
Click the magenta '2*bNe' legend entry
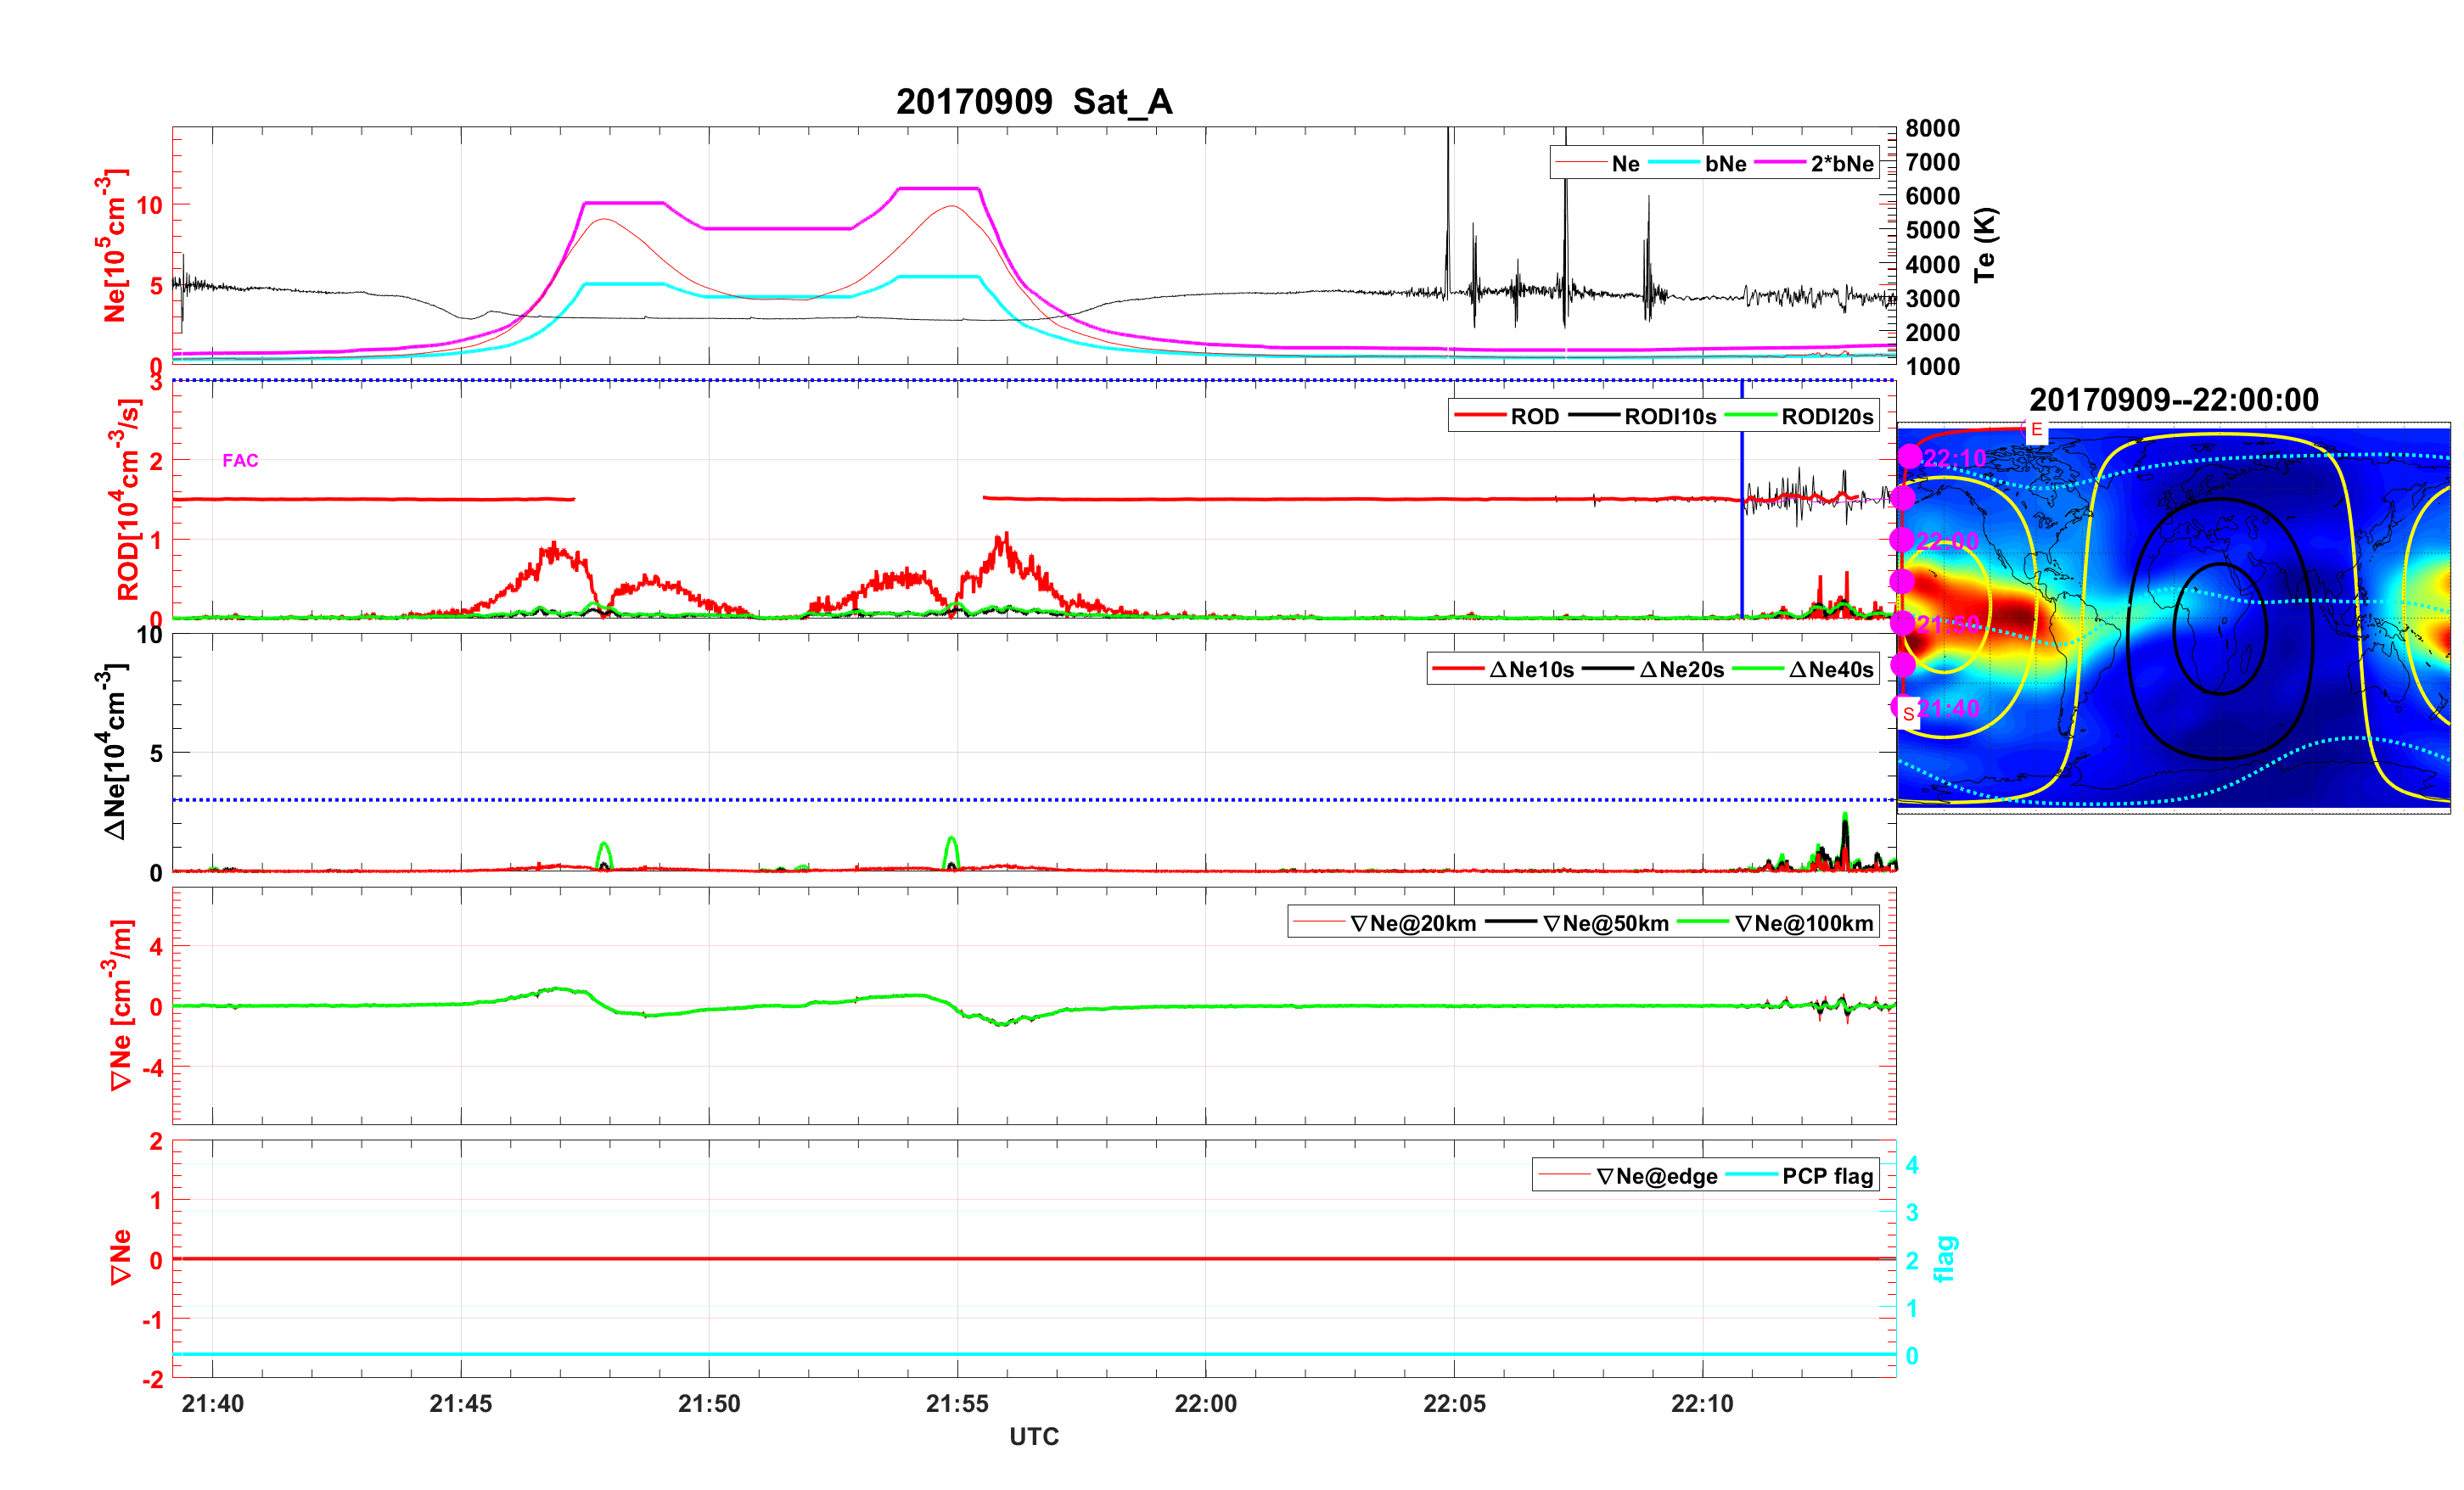1841,164
